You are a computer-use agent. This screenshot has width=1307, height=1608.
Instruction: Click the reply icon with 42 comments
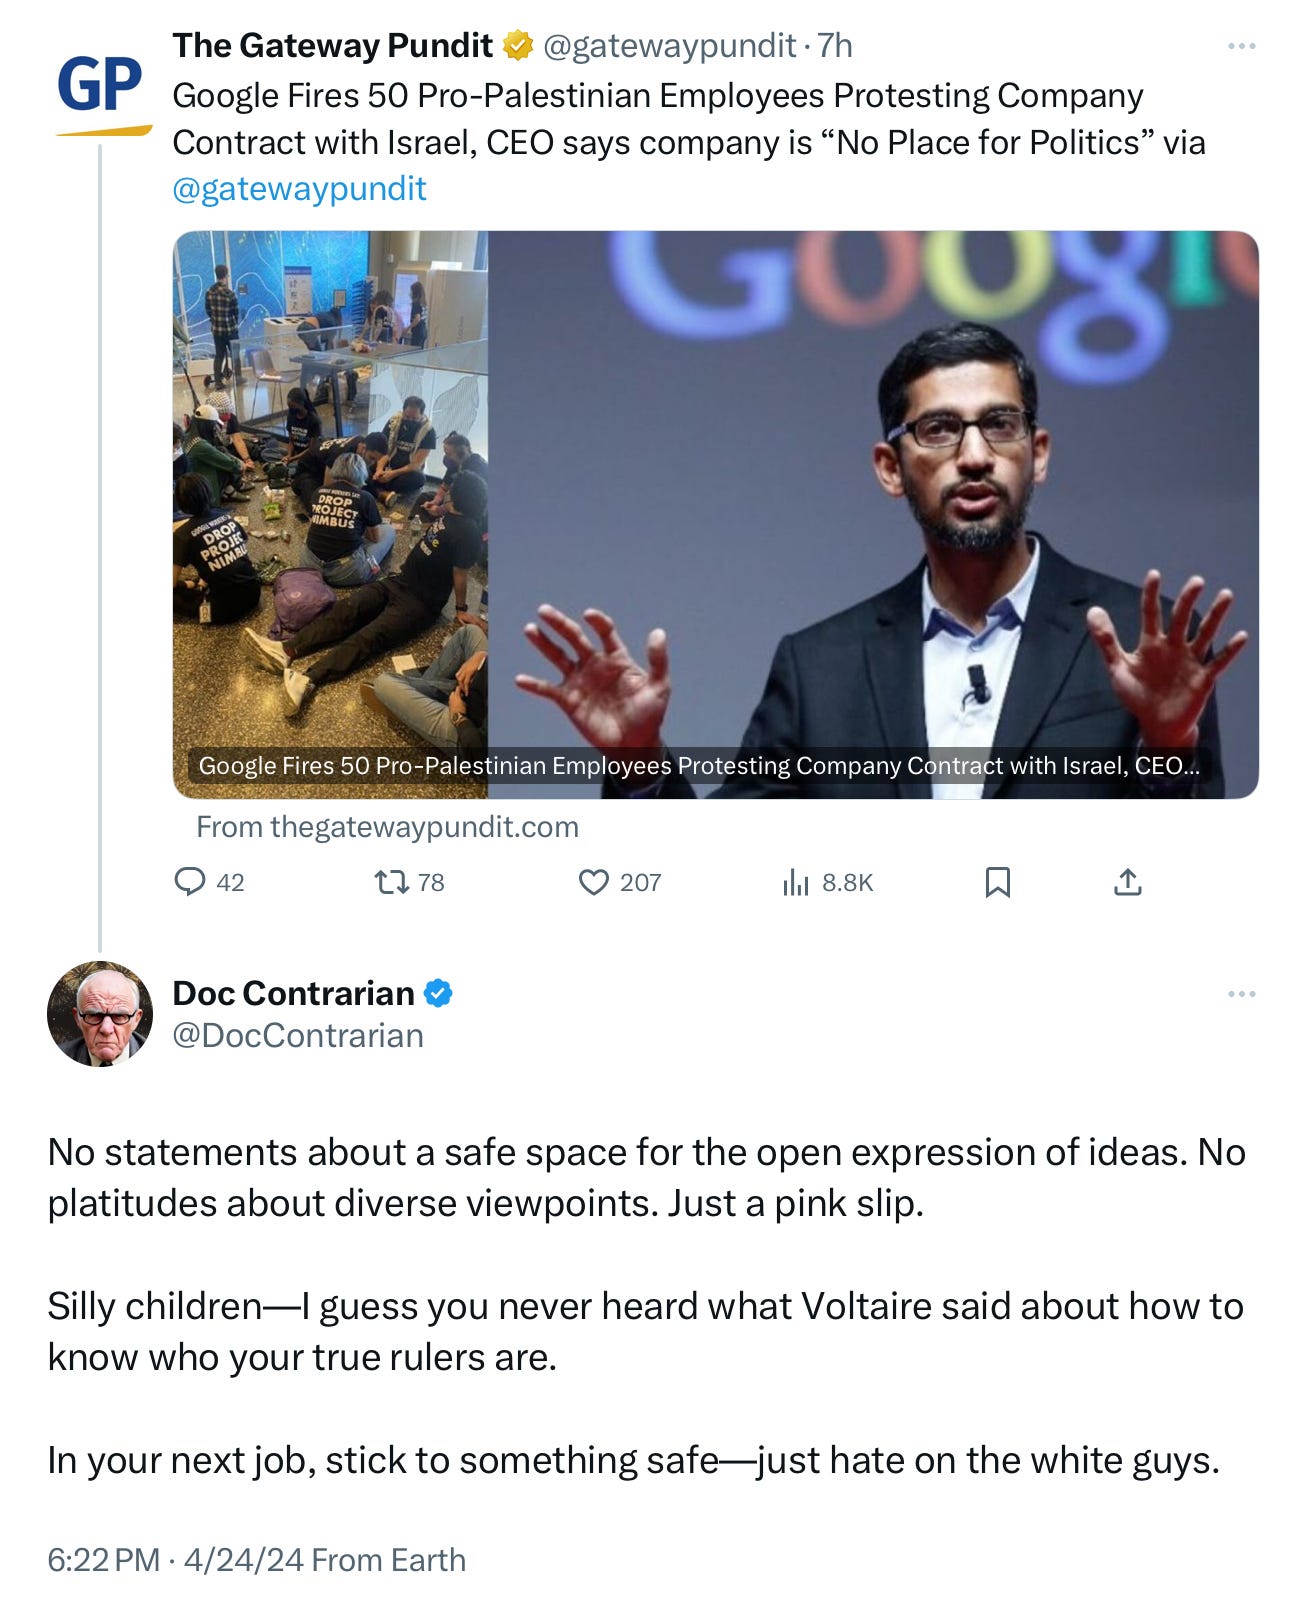pos(190,882)
